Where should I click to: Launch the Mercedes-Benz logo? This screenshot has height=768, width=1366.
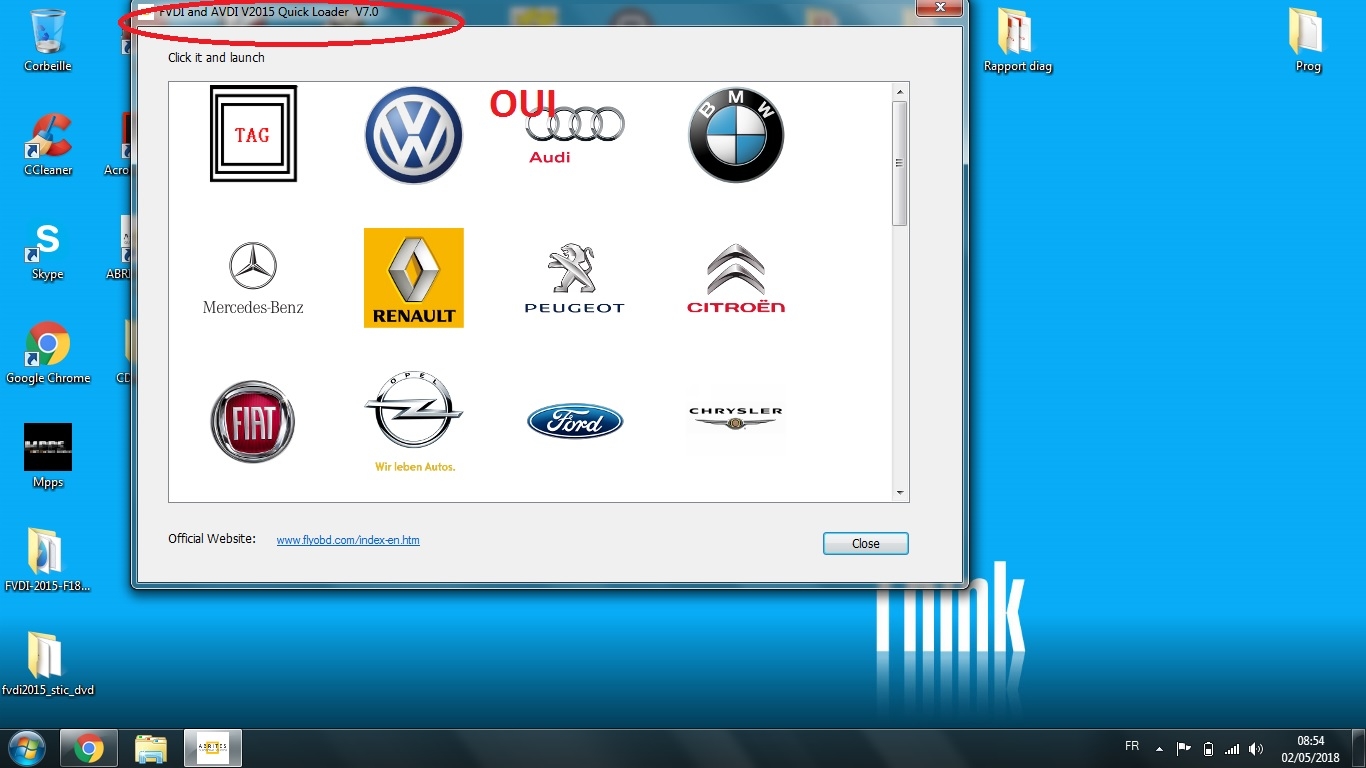pos(253,278)
